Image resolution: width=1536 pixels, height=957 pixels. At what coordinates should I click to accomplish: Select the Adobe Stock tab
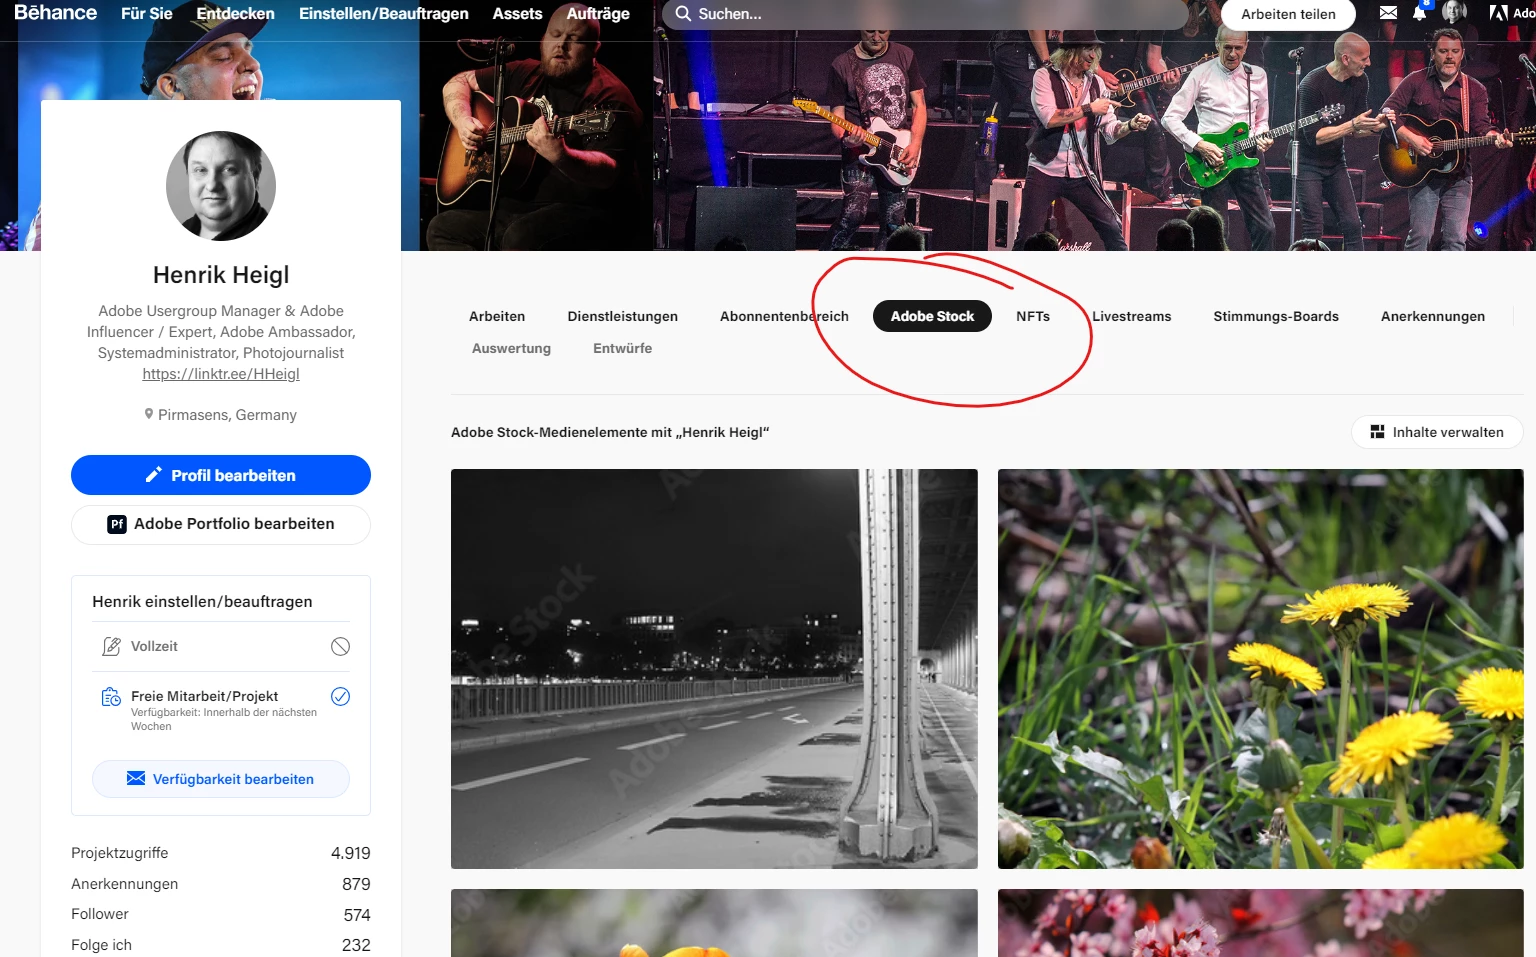(932, 316)
